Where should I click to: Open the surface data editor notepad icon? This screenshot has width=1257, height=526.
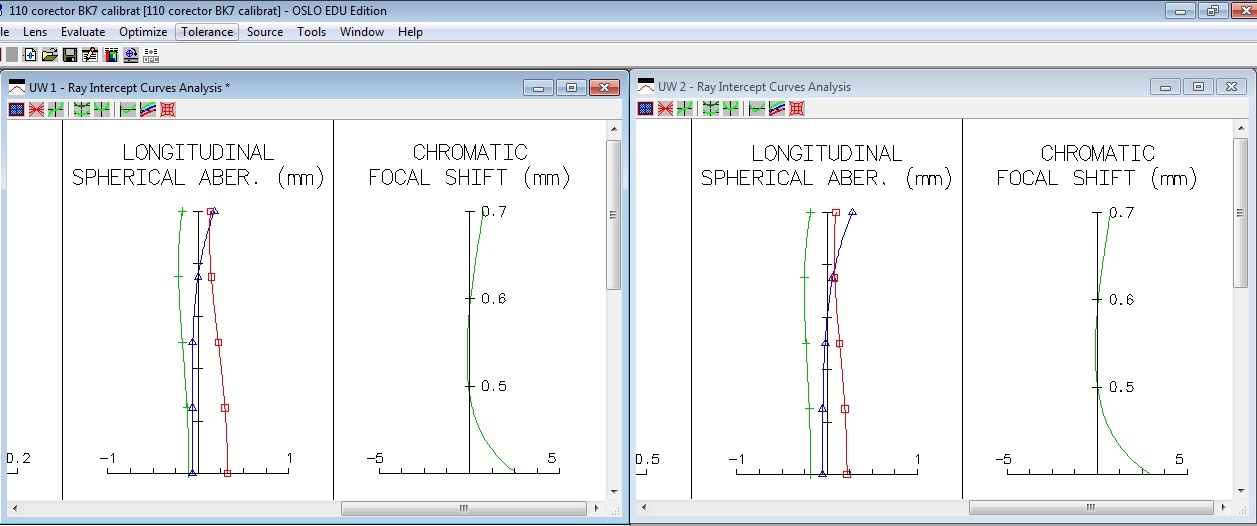click(90, 55)
